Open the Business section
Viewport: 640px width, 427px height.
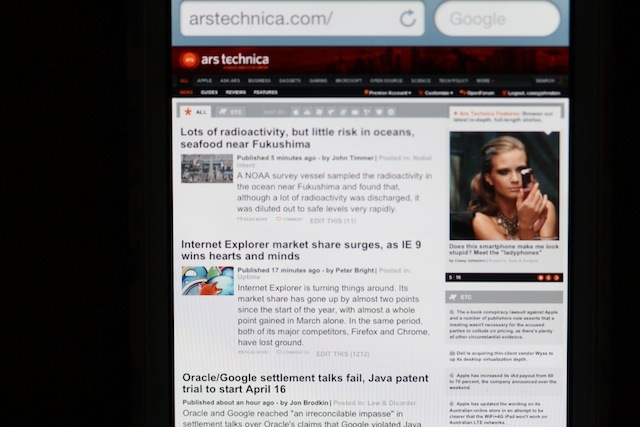(x=260, y=81)
